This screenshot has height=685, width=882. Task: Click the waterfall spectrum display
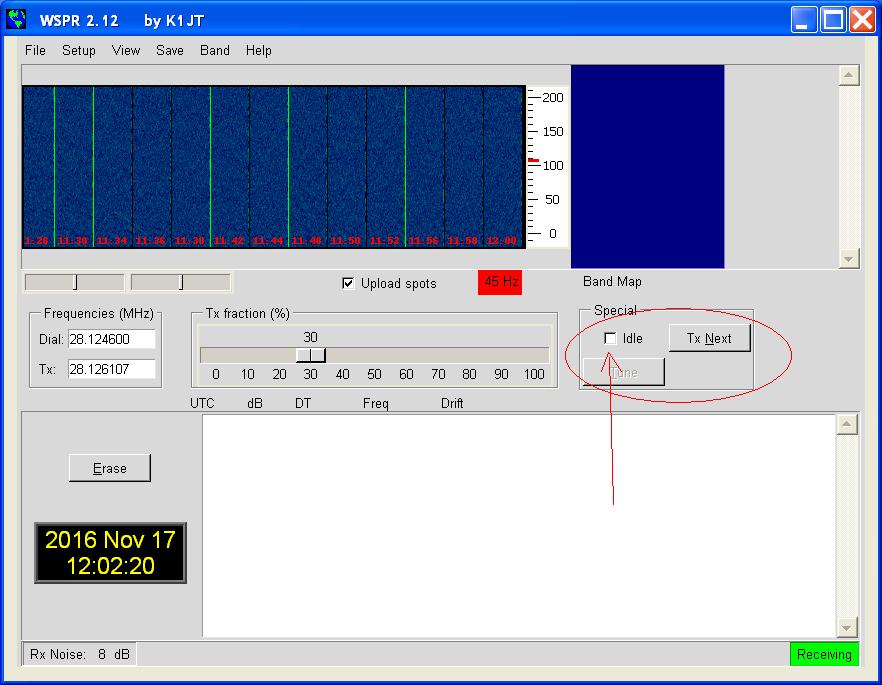tap(273, 166)
